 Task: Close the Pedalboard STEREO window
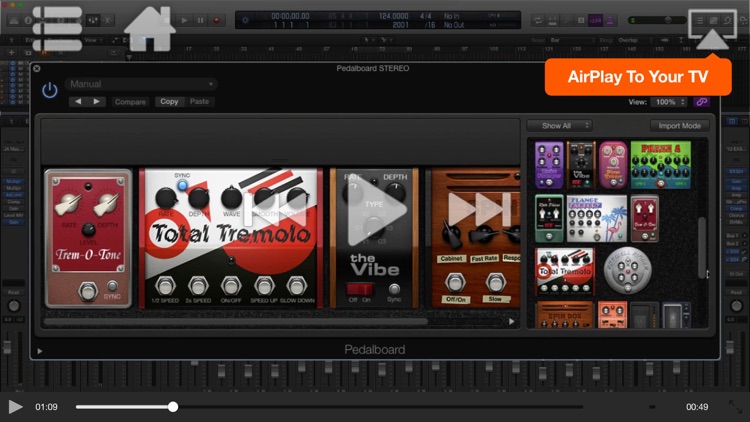37,68
